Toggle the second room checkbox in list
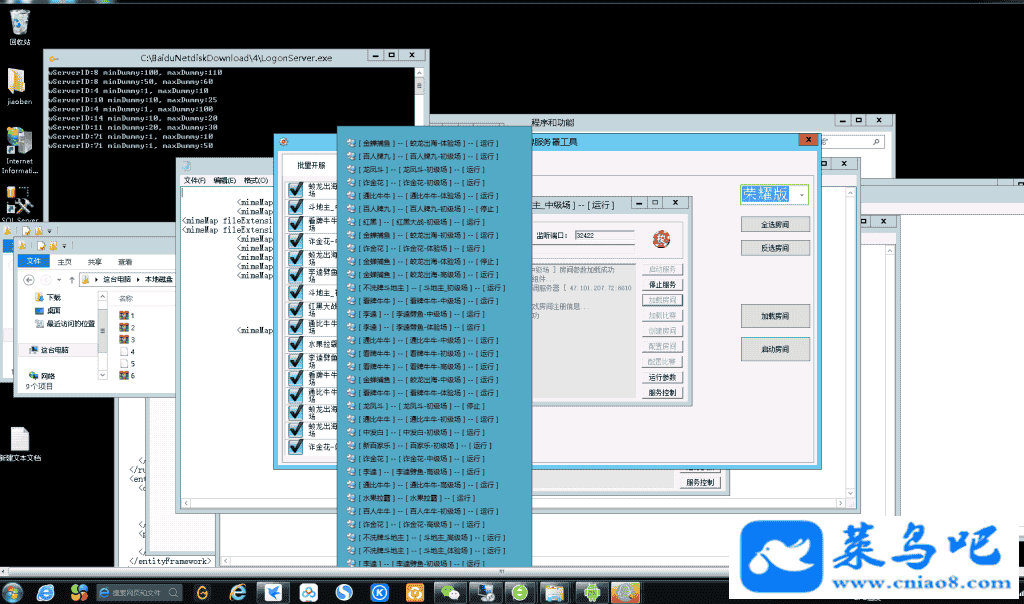 tap(295, 206)
